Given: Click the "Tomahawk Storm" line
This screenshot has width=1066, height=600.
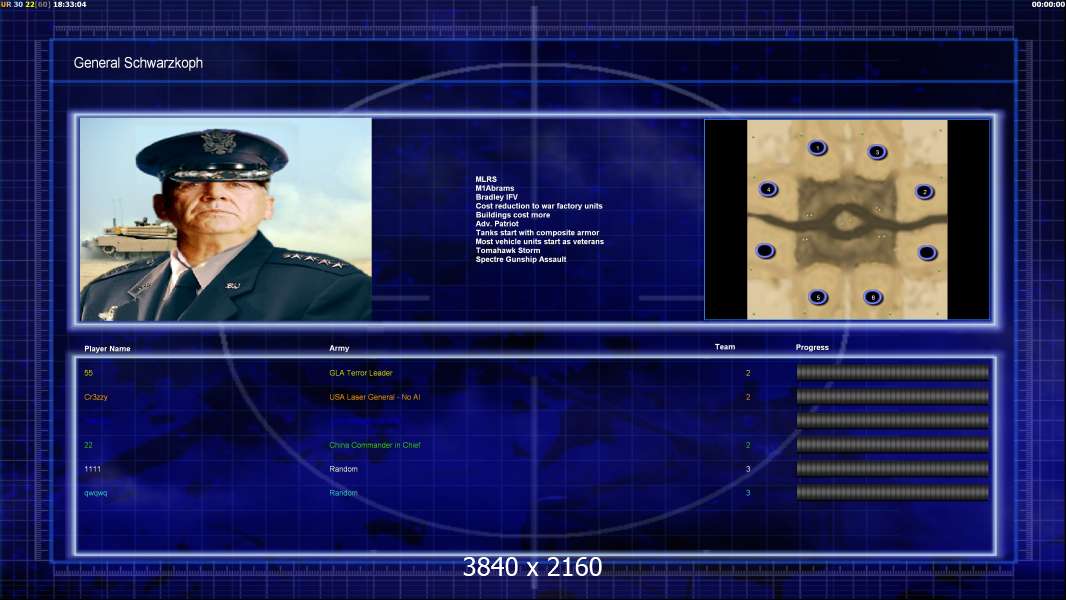Looking at the screenshot, I should point(508,250).
